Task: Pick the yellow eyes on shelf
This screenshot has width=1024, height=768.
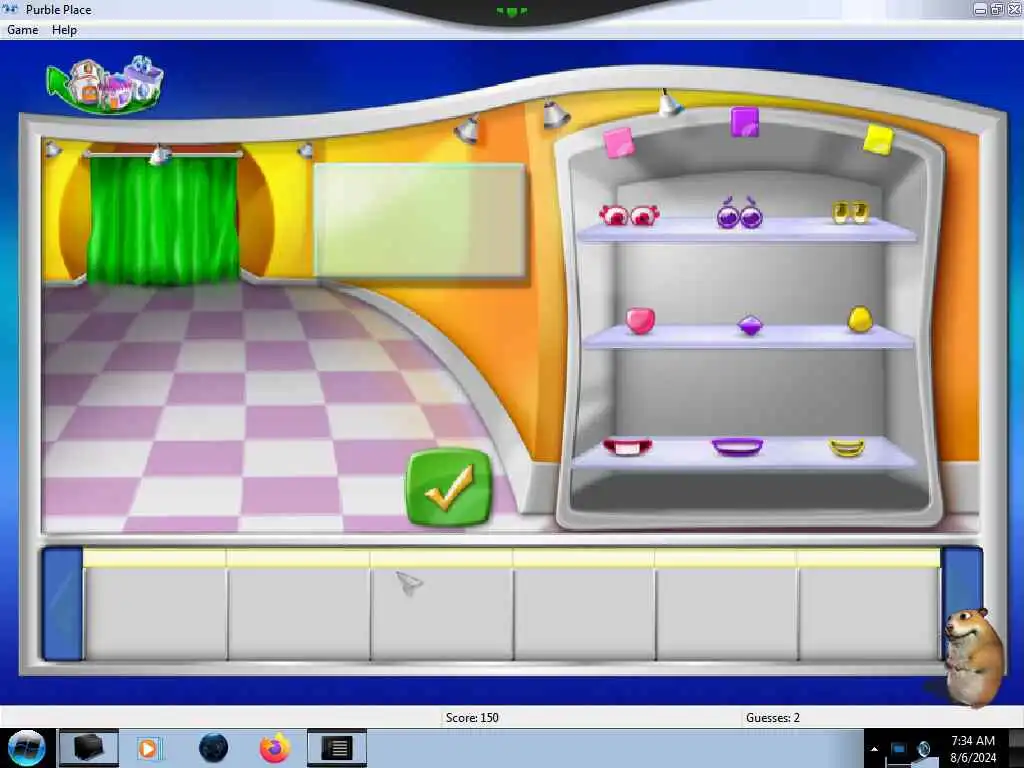Action: (x=851, y=212)
